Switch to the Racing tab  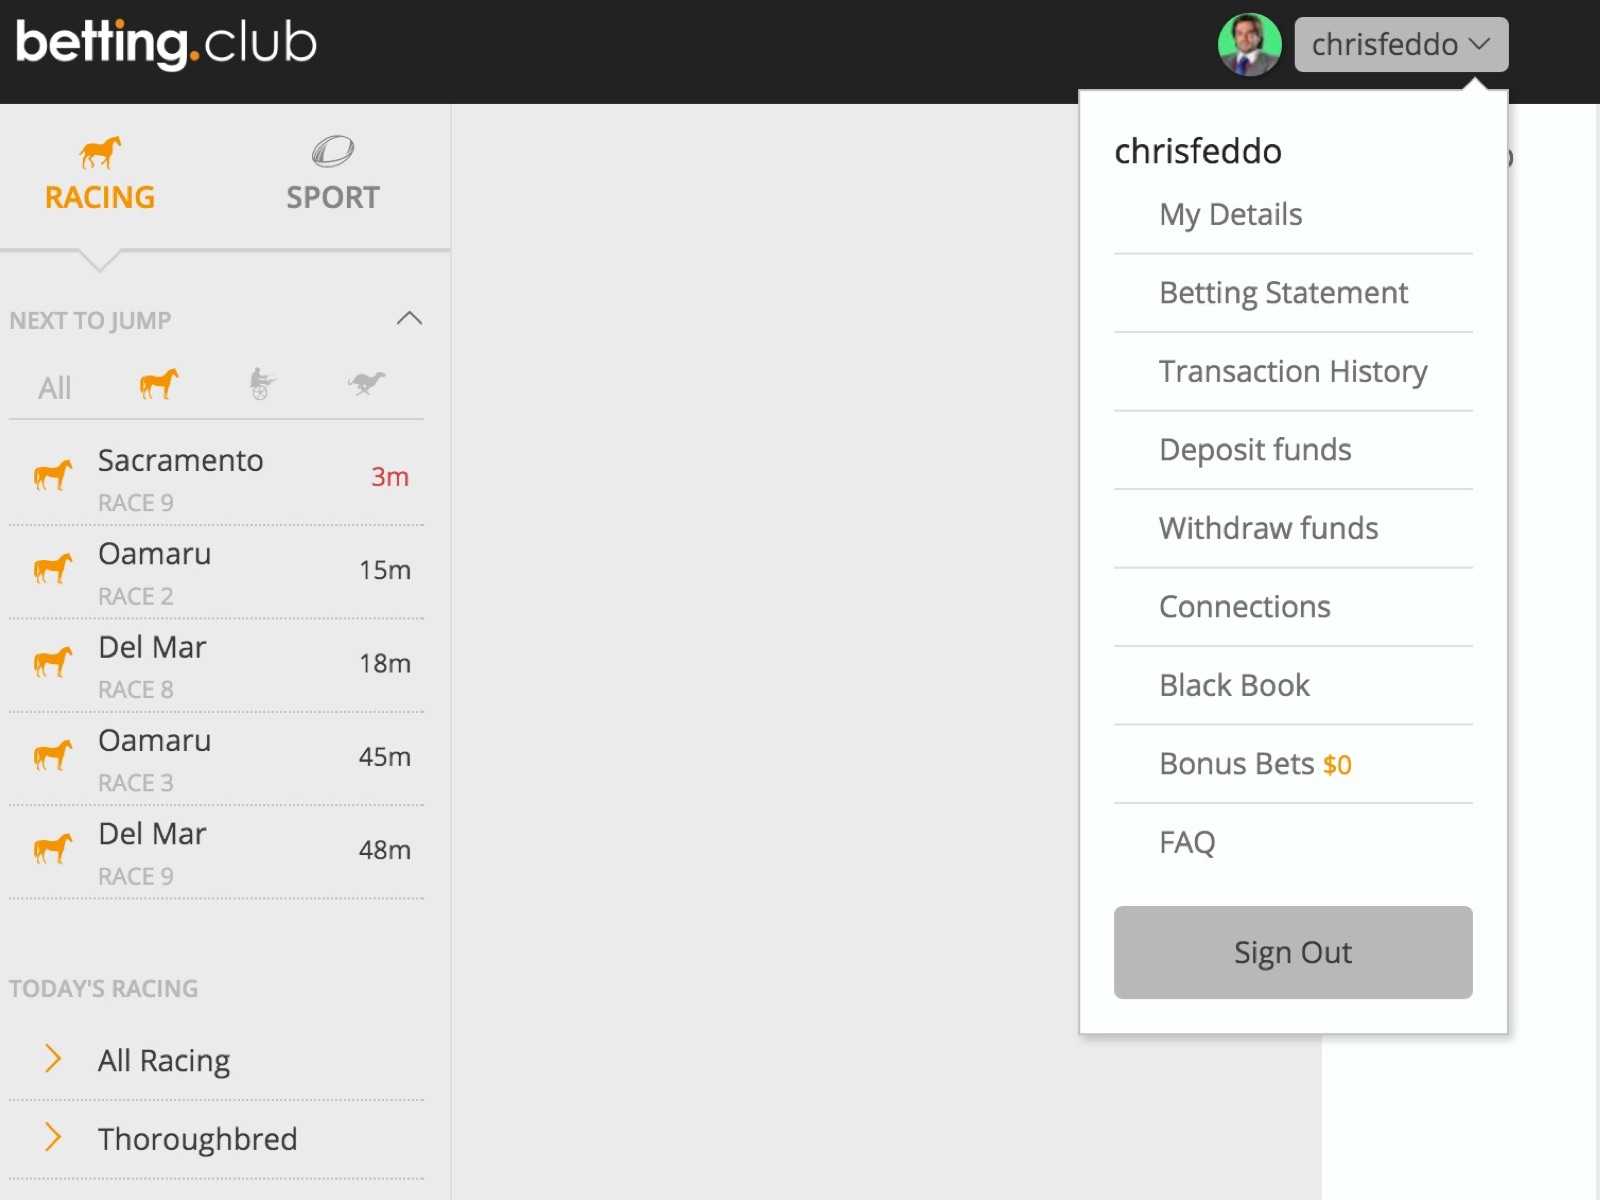click(x=100, y=176)
